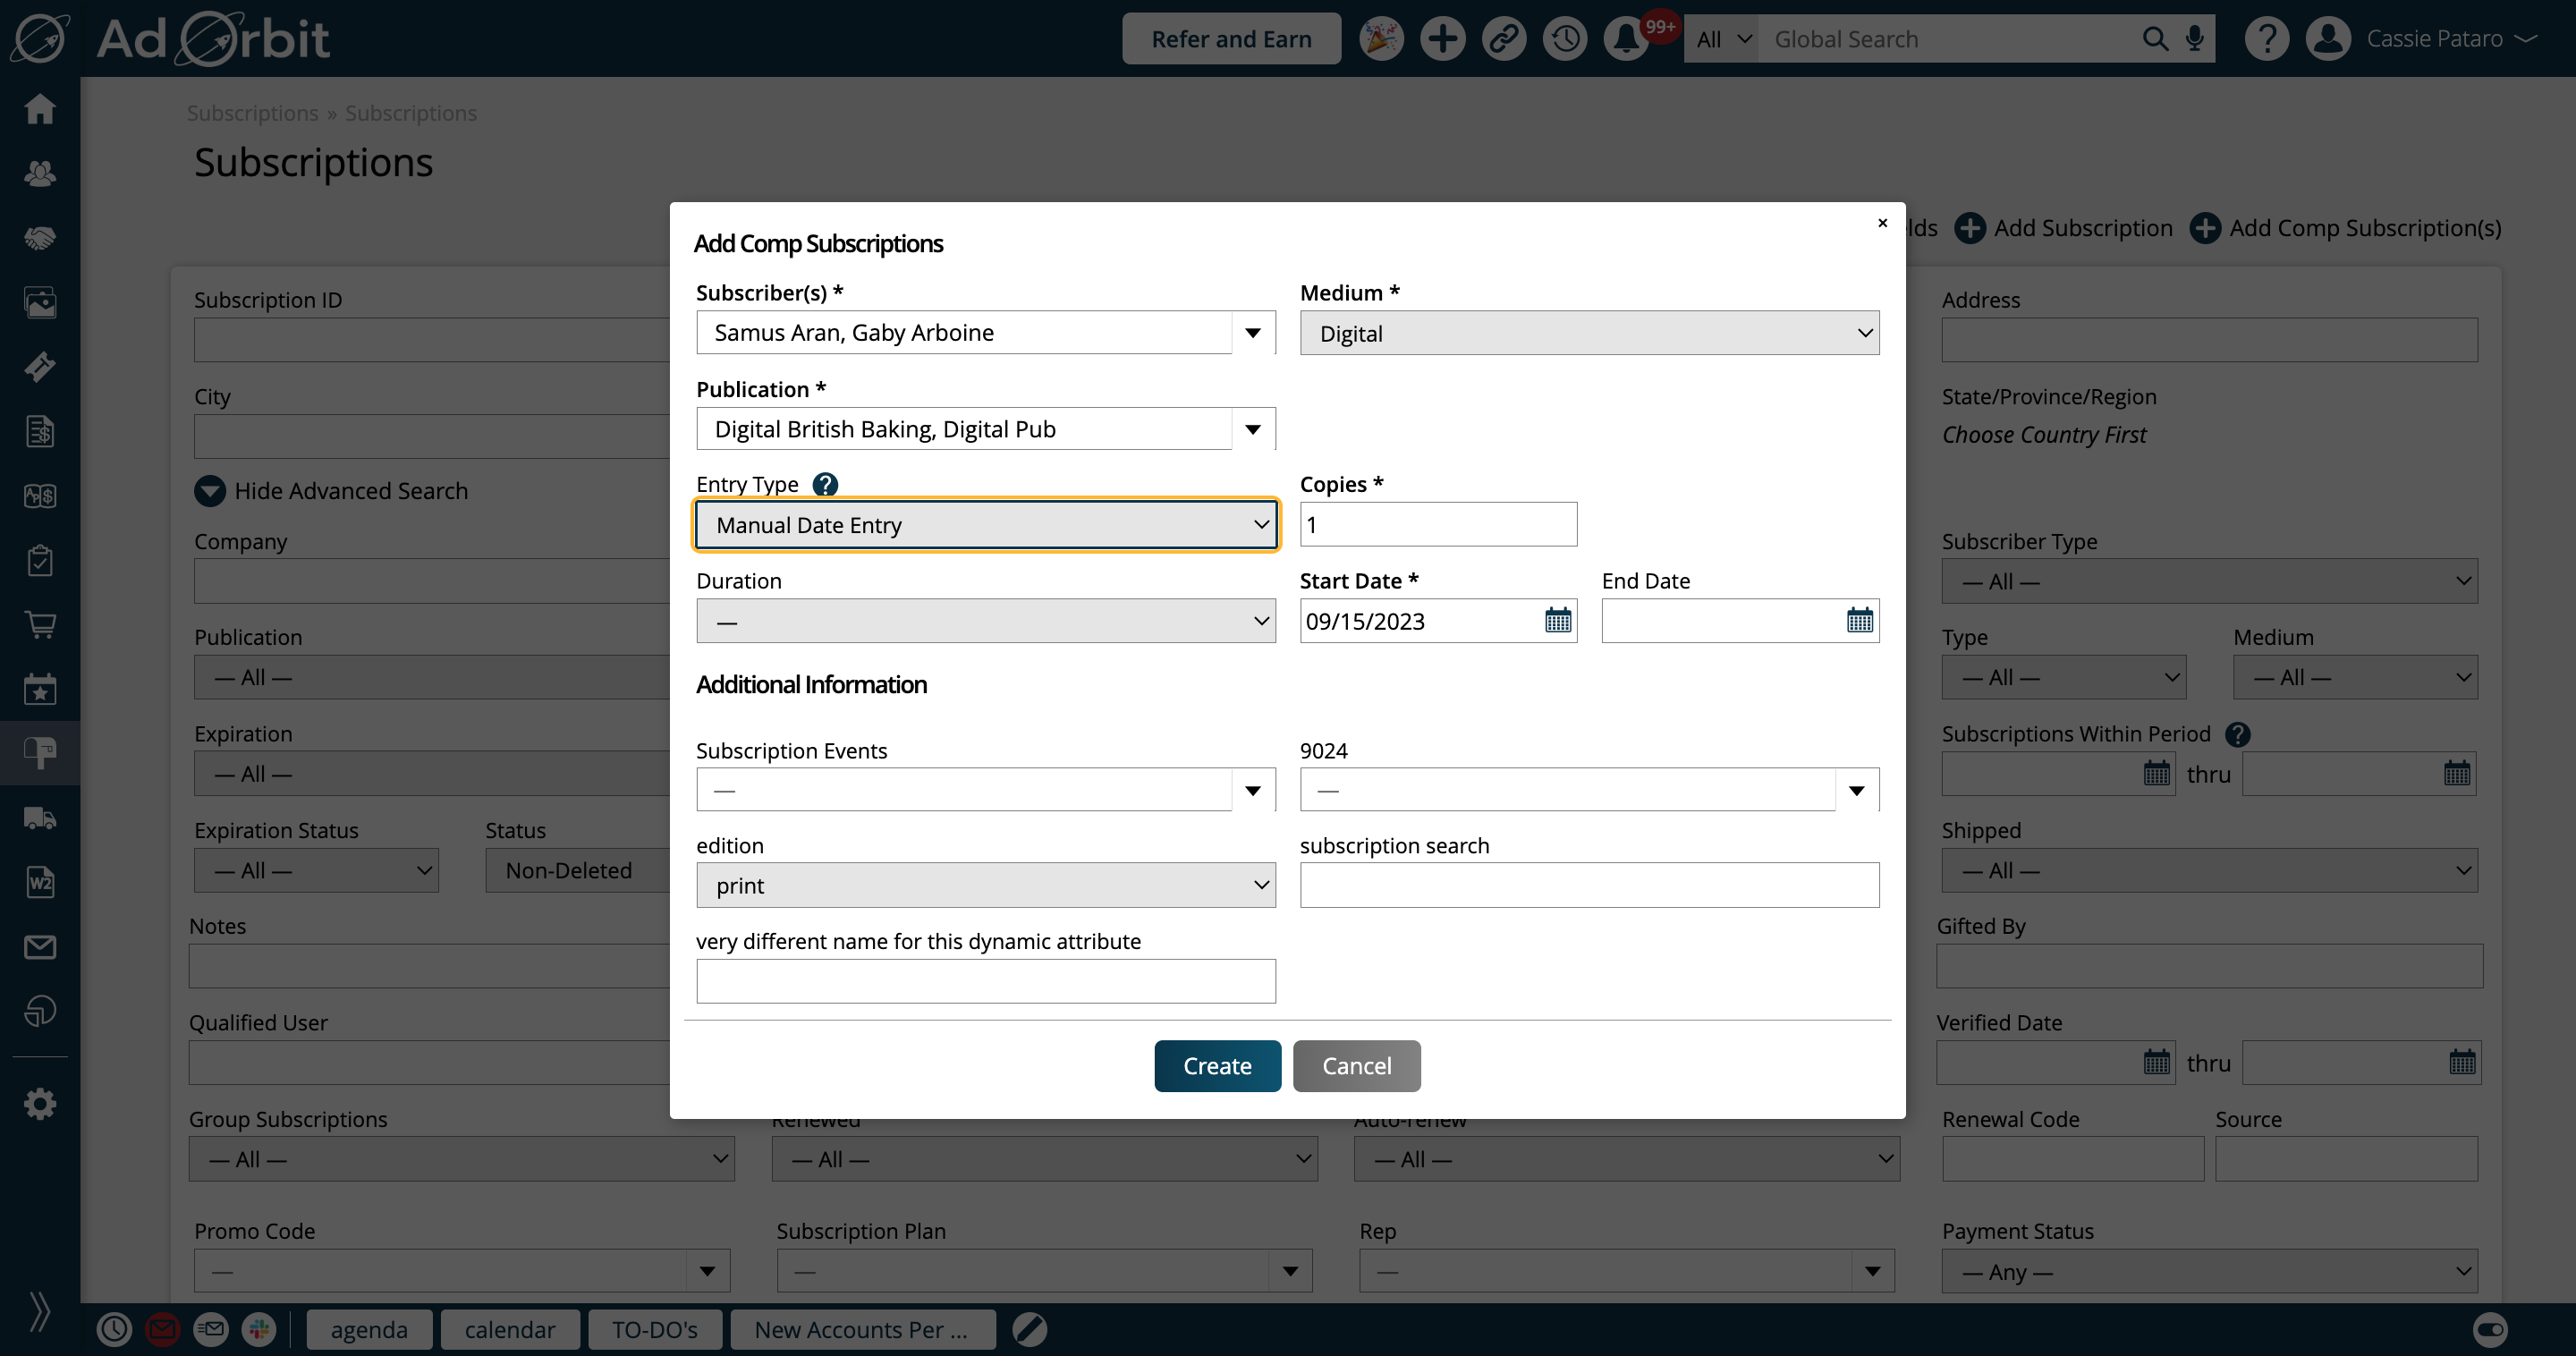2576x1356 pixels.
Task: Open the handshake Sales icon in sidebar
Action: (x=40, y=238)
